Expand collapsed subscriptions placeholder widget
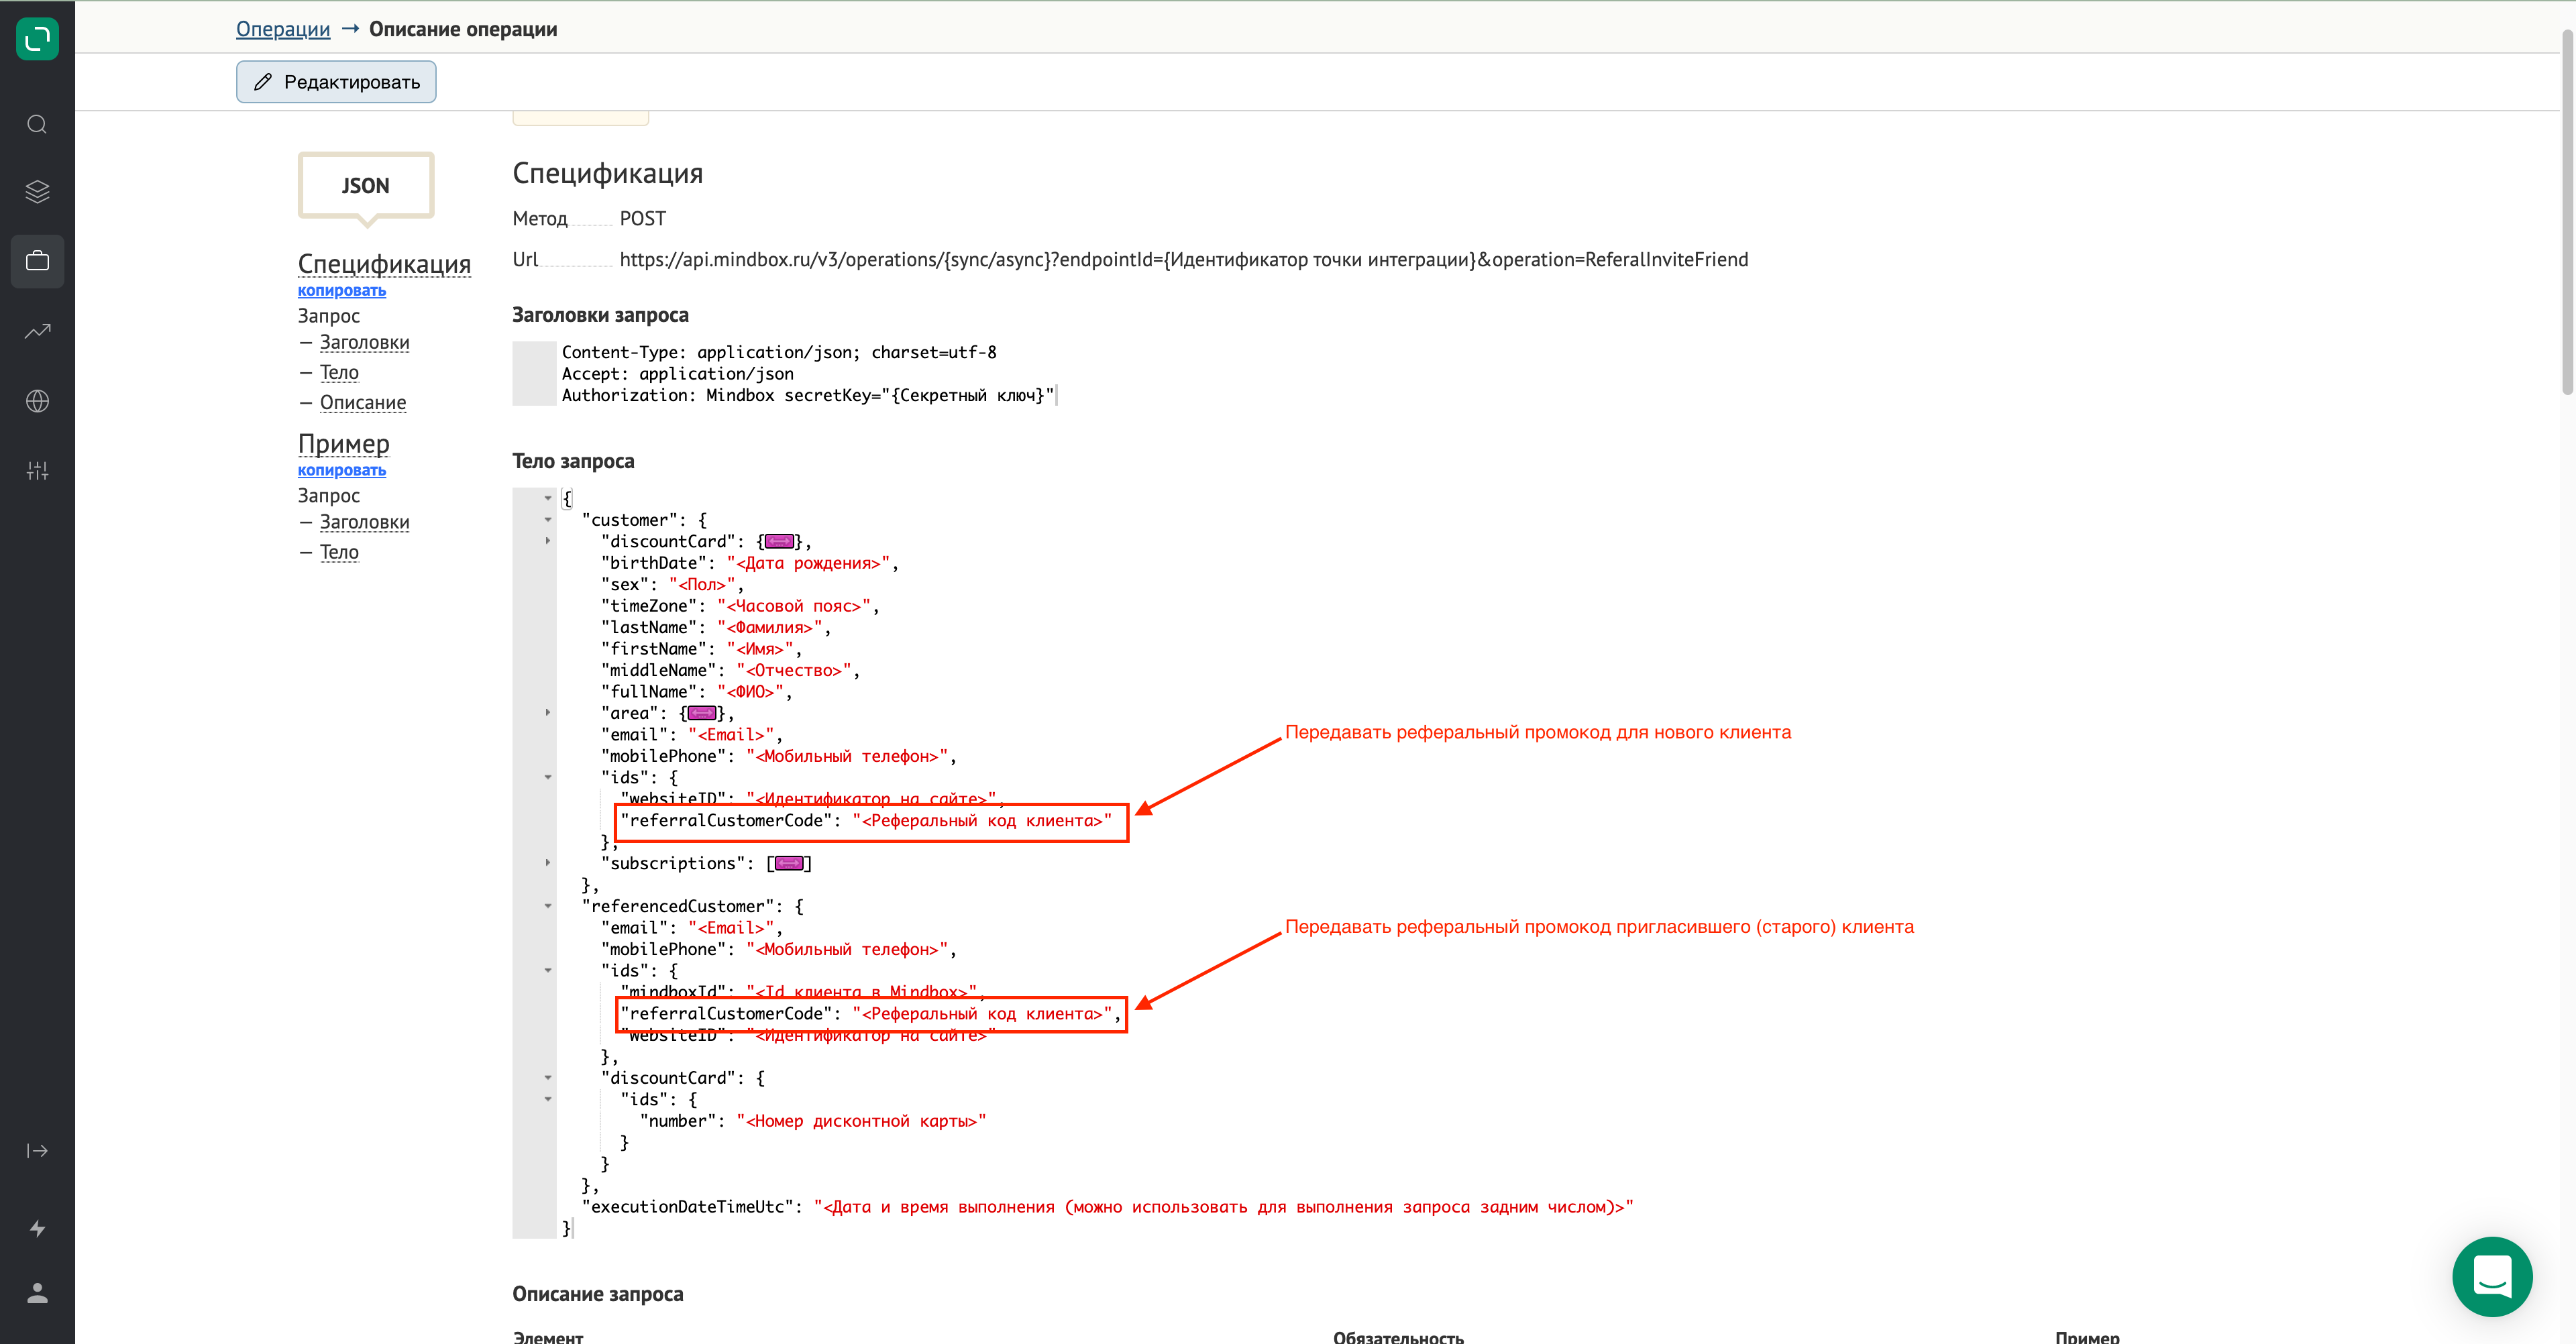This screenshot has height=1344, width=2576. 789,863
